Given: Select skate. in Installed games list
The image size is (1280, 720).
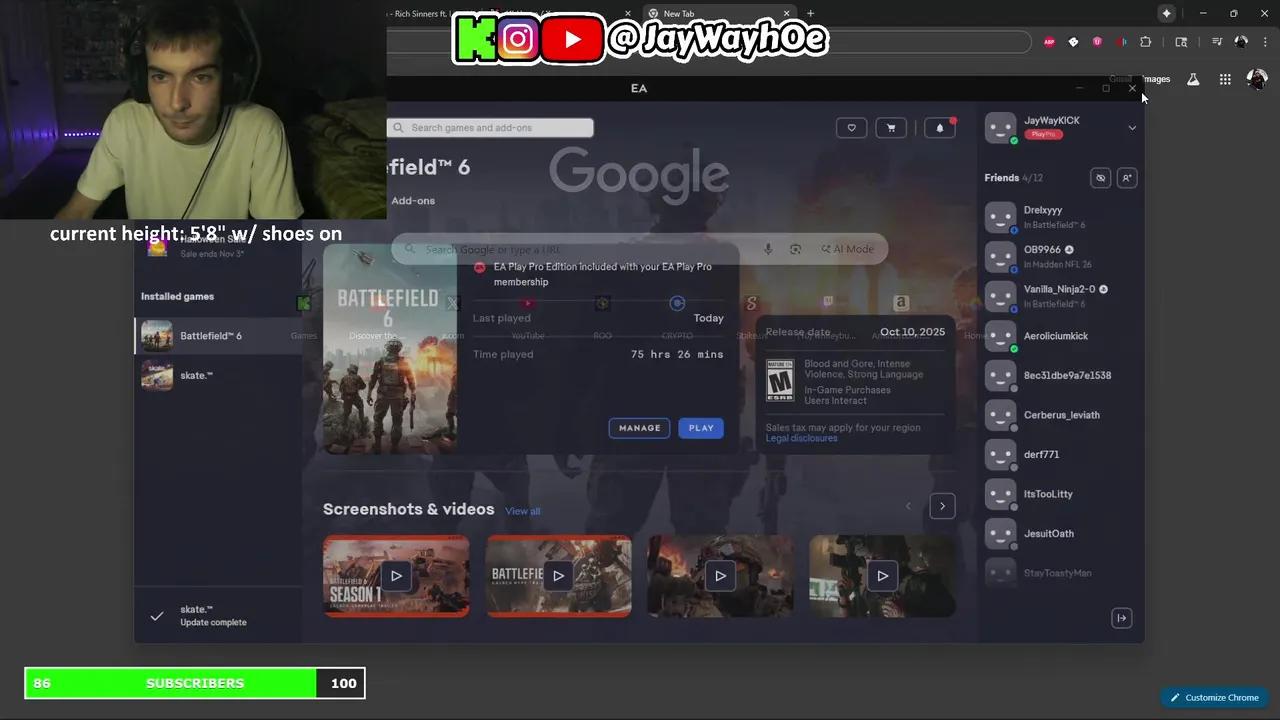Looking at the screenshot, I should point(218,375).
